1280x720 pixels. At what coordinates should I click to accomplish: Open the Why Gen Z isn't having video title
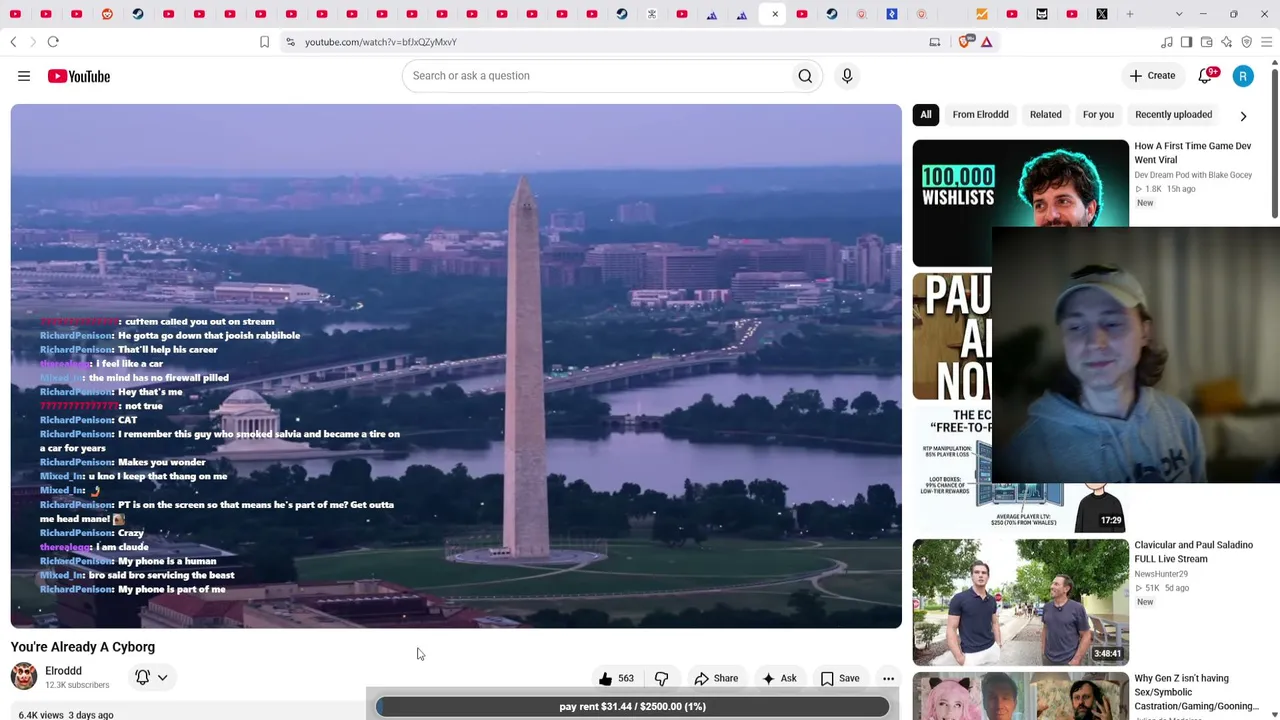[1196, 692]
